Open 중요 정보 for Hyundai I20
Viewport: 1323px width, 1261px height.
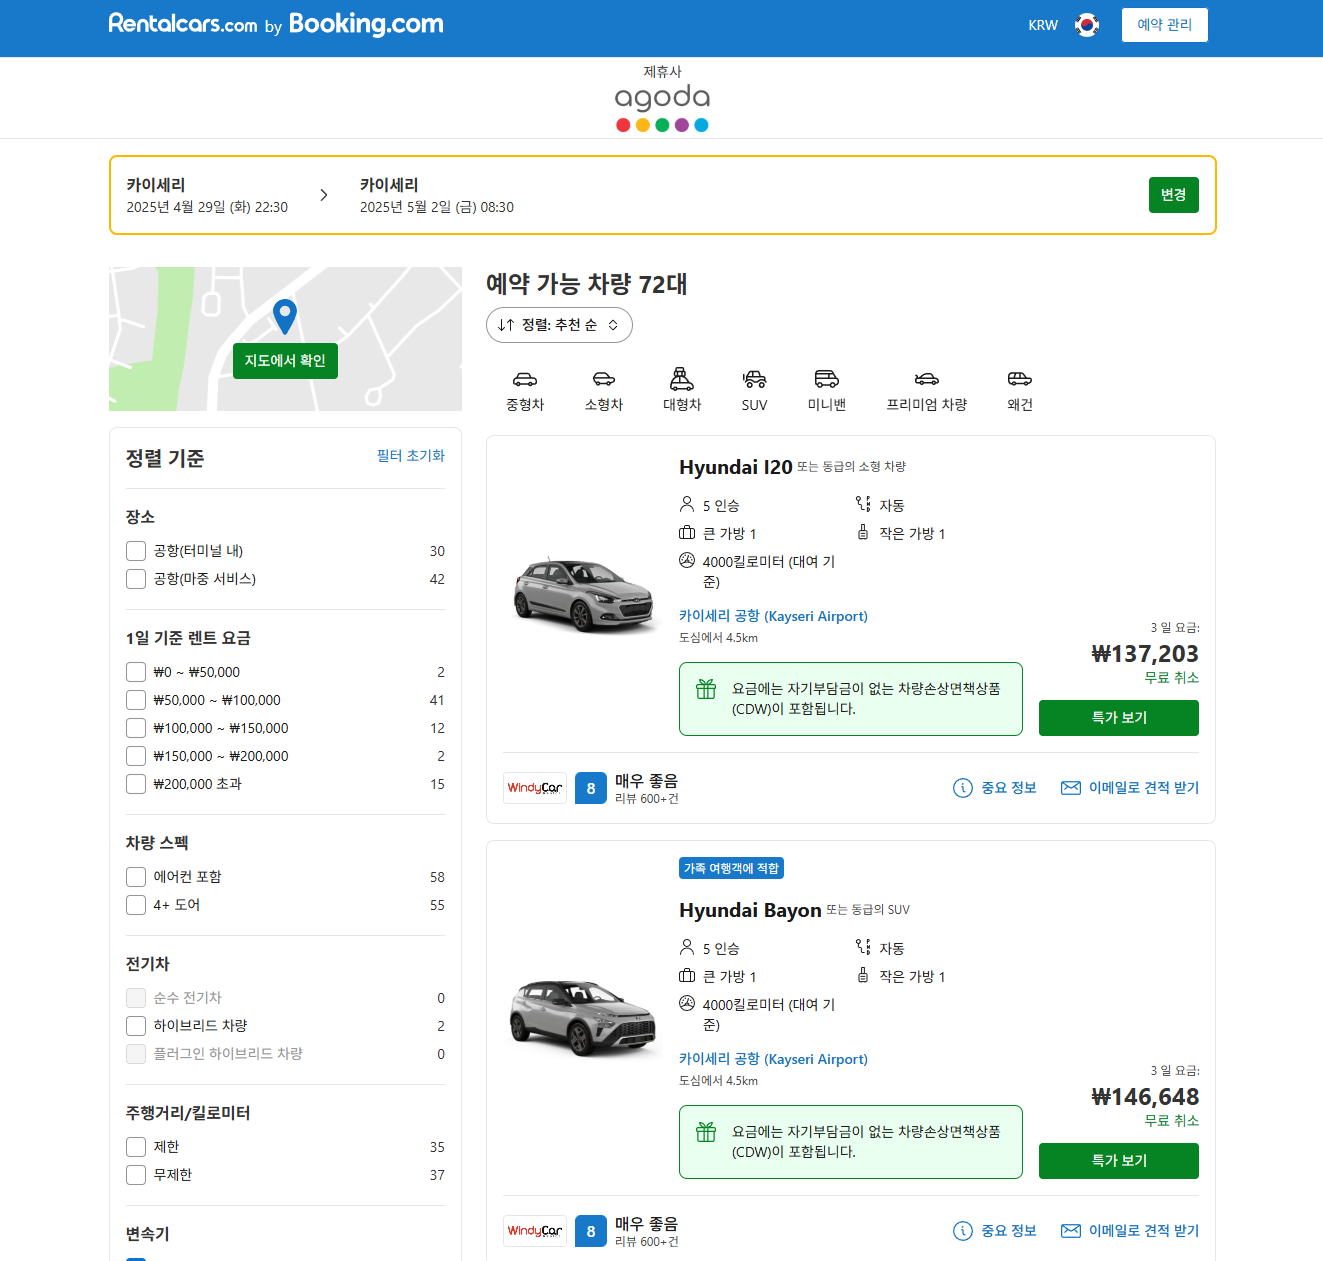click(995, 788)
